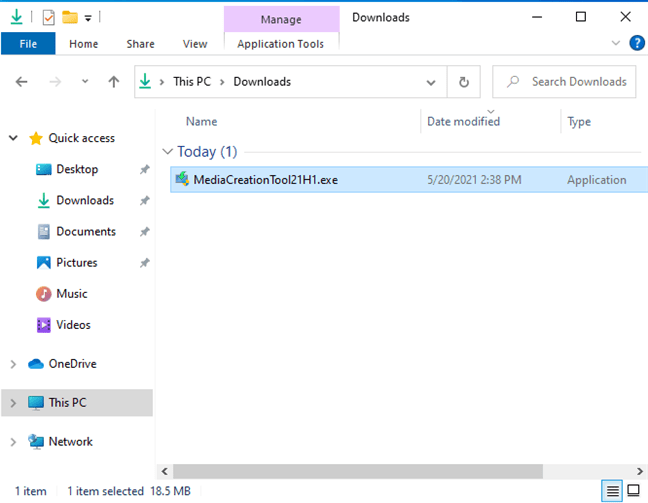The image size is (648, 503).
Task: Open Pictures in the navigation pane
Action: click(x=76, y=262)
